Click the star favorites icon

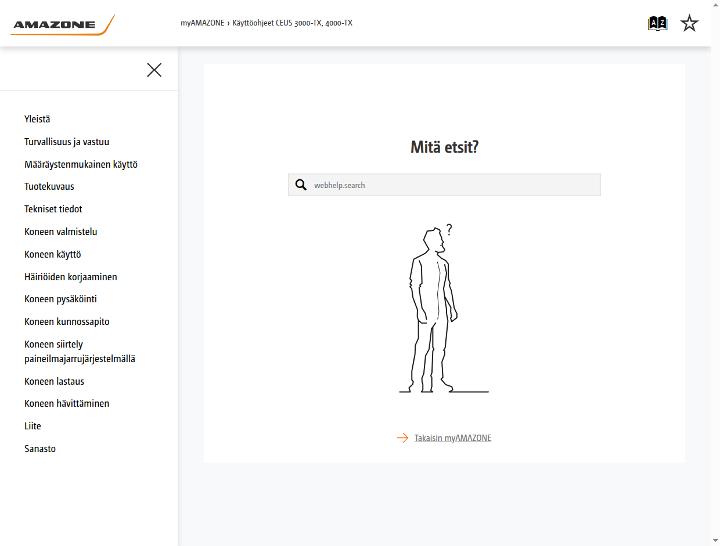pyautogui.click(x=689, y=23)
